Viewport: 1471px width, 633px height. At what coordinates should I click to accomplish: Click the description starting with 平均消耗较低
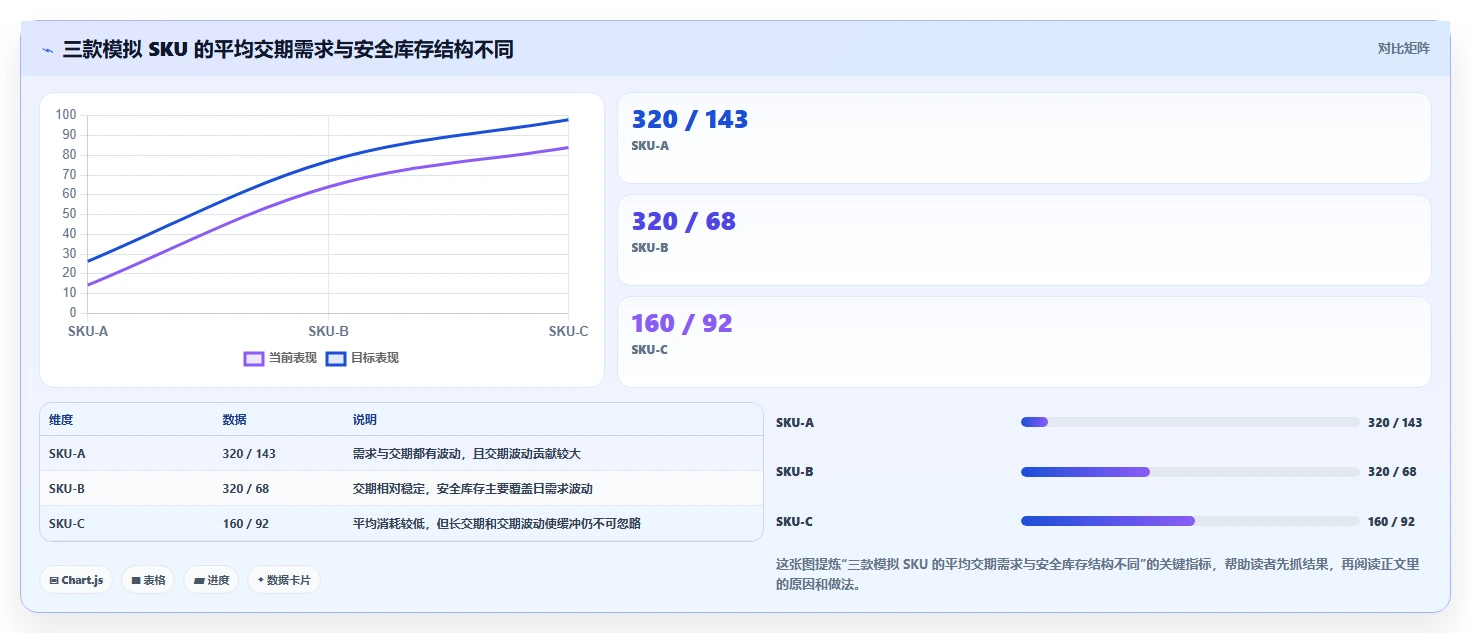point(497,524)
